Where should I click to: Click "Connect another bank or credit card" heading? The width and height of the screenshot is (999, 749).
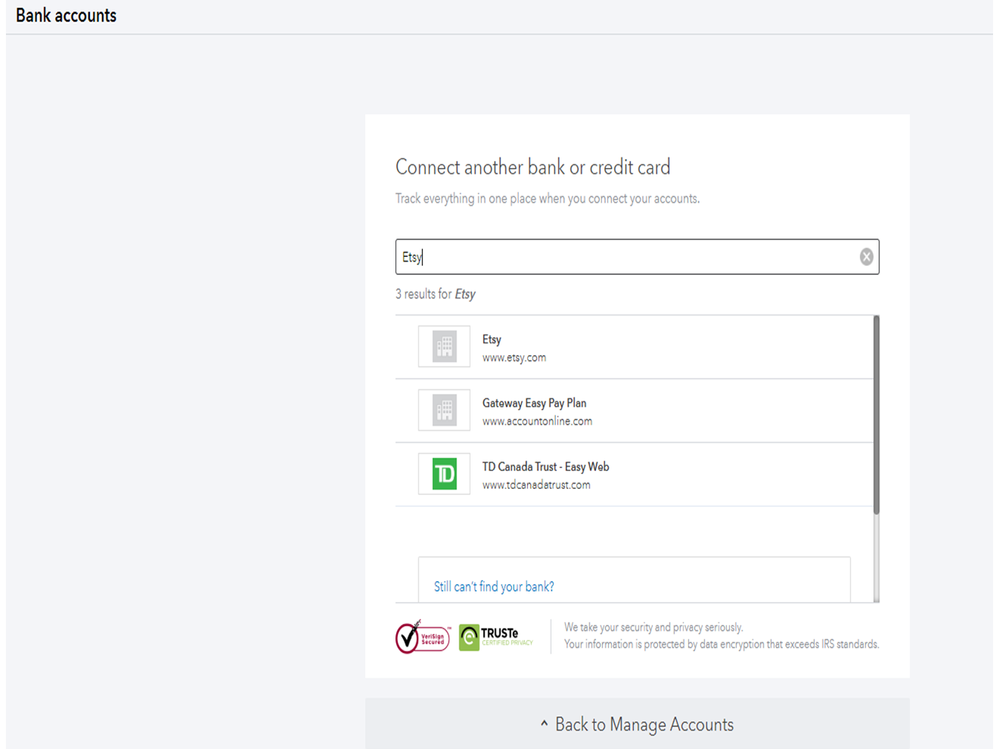[x=532, y=167]
